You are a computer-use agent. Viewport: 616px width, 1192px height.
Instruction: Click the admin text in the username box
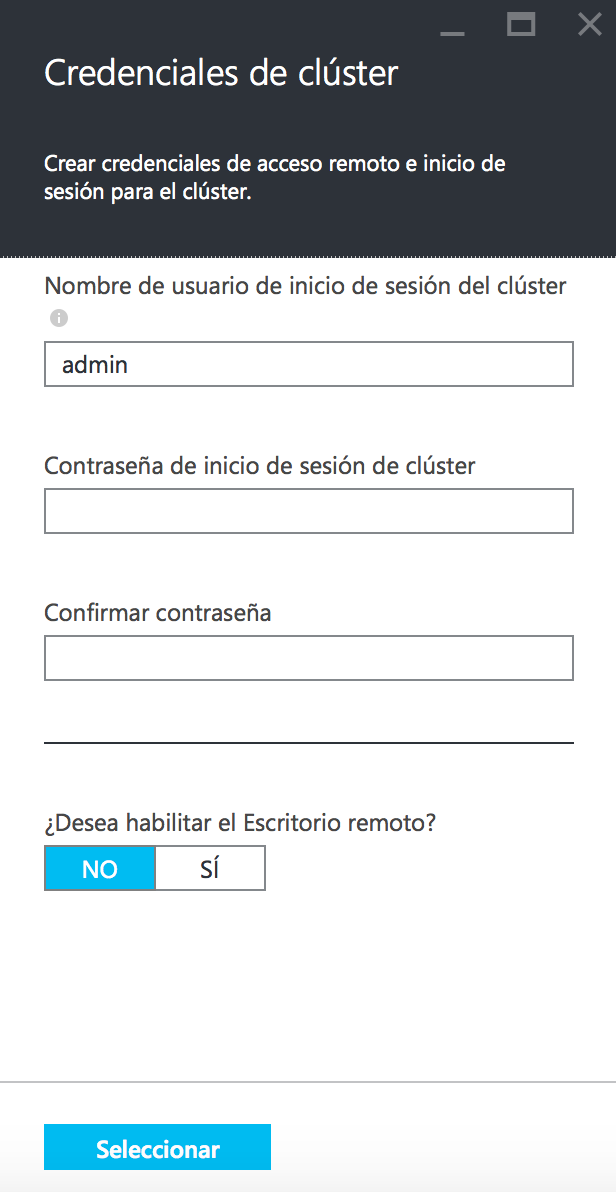click(95, 364)
